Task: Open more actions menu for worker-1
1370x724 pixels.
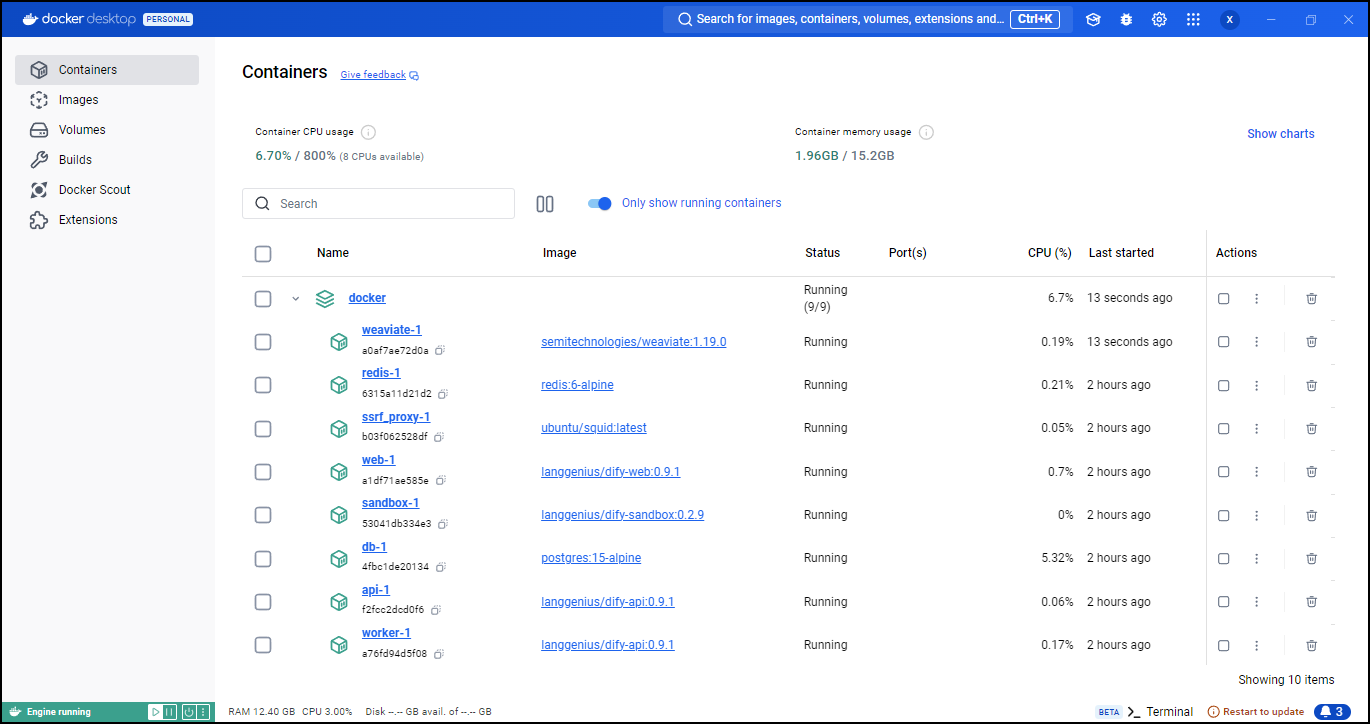Action: (1257, 645)
